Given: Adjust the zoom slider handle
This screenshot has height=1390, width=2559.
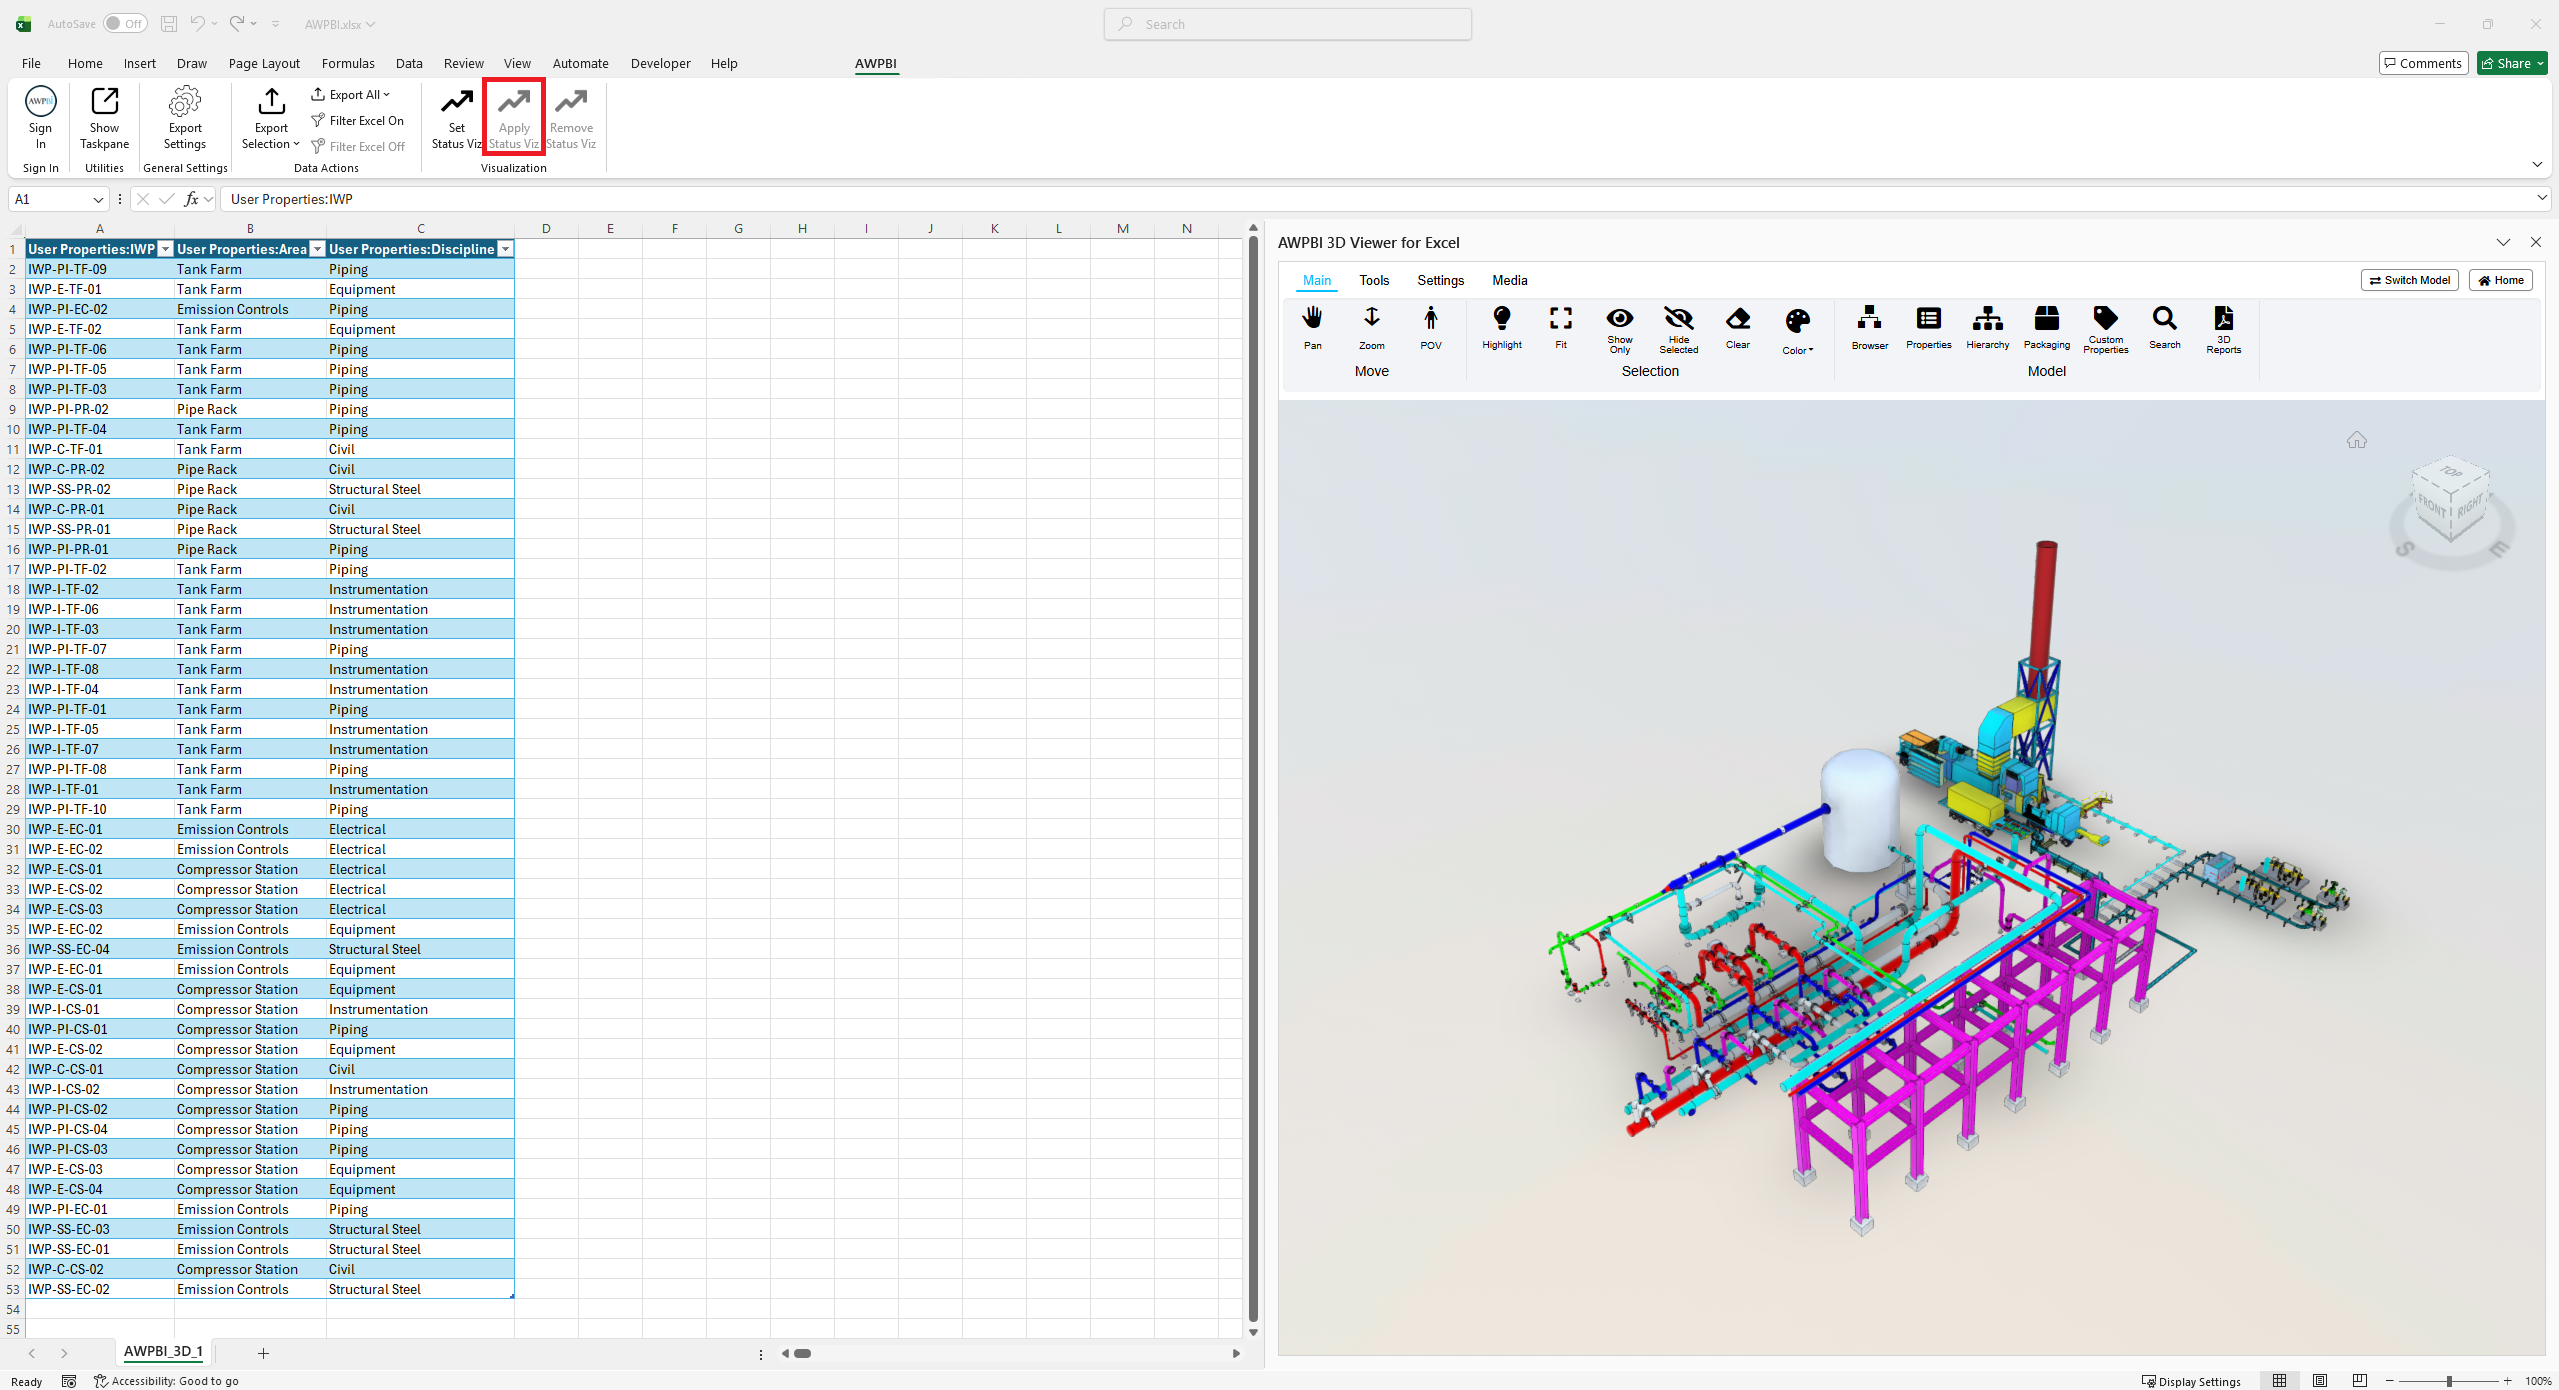Looking at the screenshot, I should point(2449,1381).
